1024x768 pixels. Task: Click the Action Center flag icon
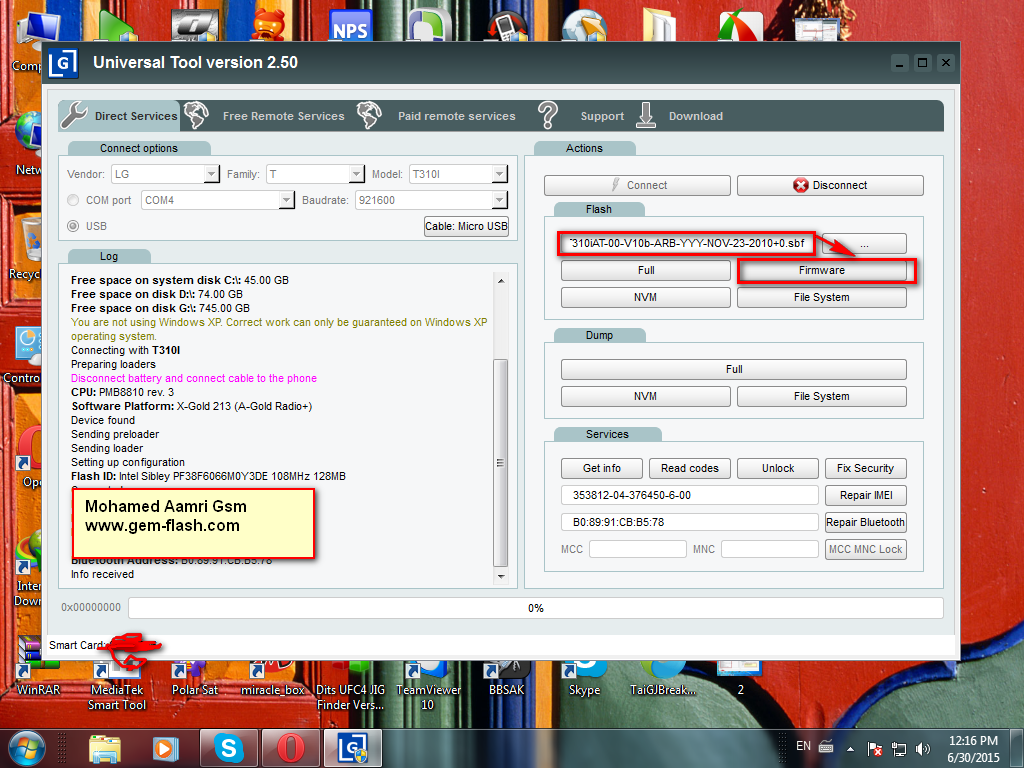875,749
